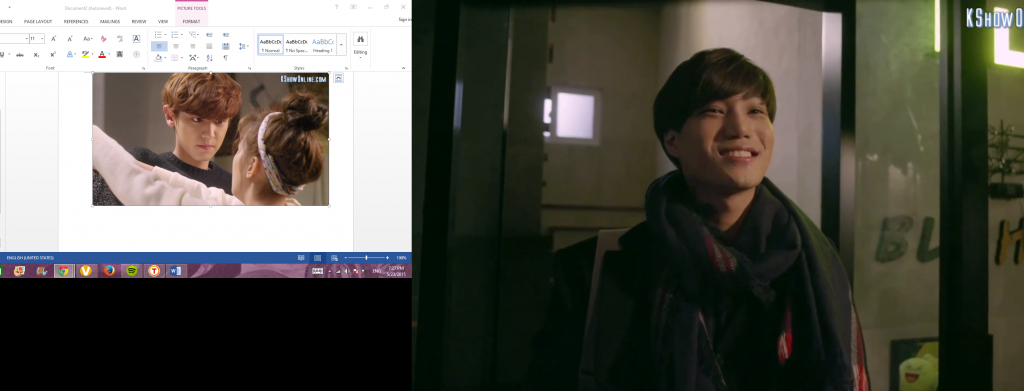Select the inserted picture in document

click(x=210, y=139)
